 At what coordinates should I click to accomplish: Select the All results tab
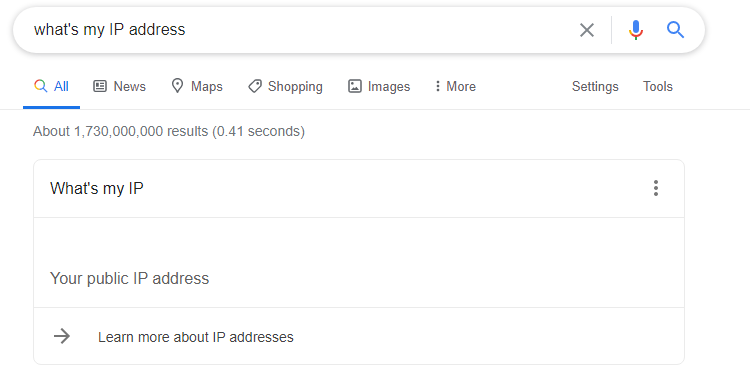(x=52, y=87)
